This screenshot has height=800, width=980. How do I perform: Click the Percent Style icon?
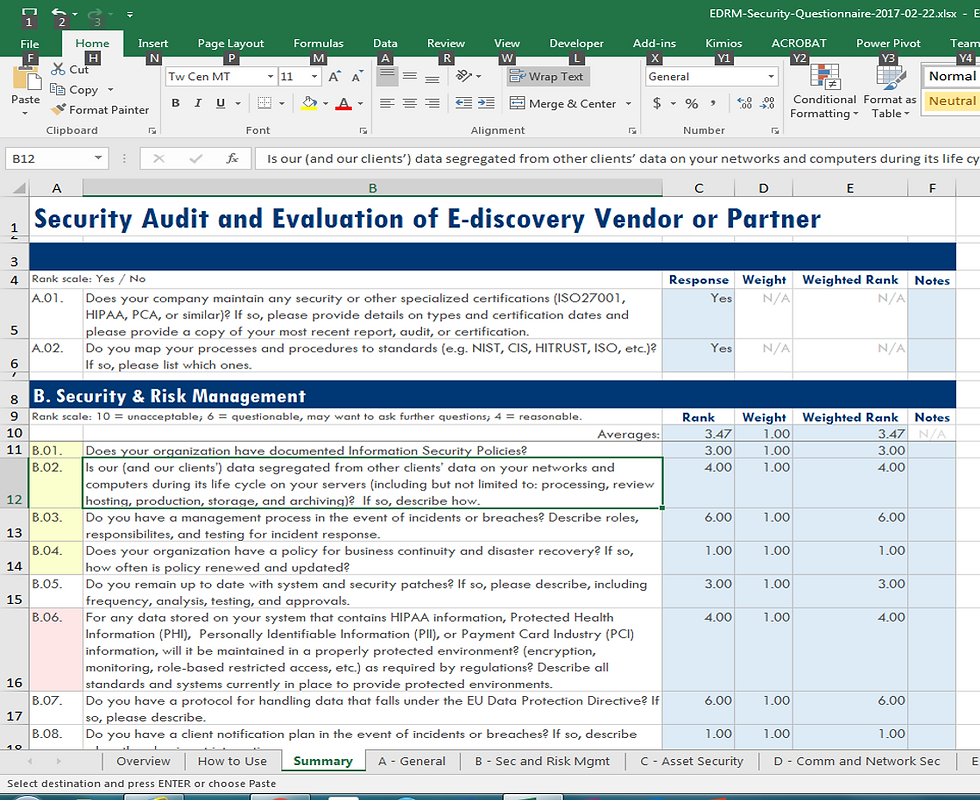click(691, 103)
